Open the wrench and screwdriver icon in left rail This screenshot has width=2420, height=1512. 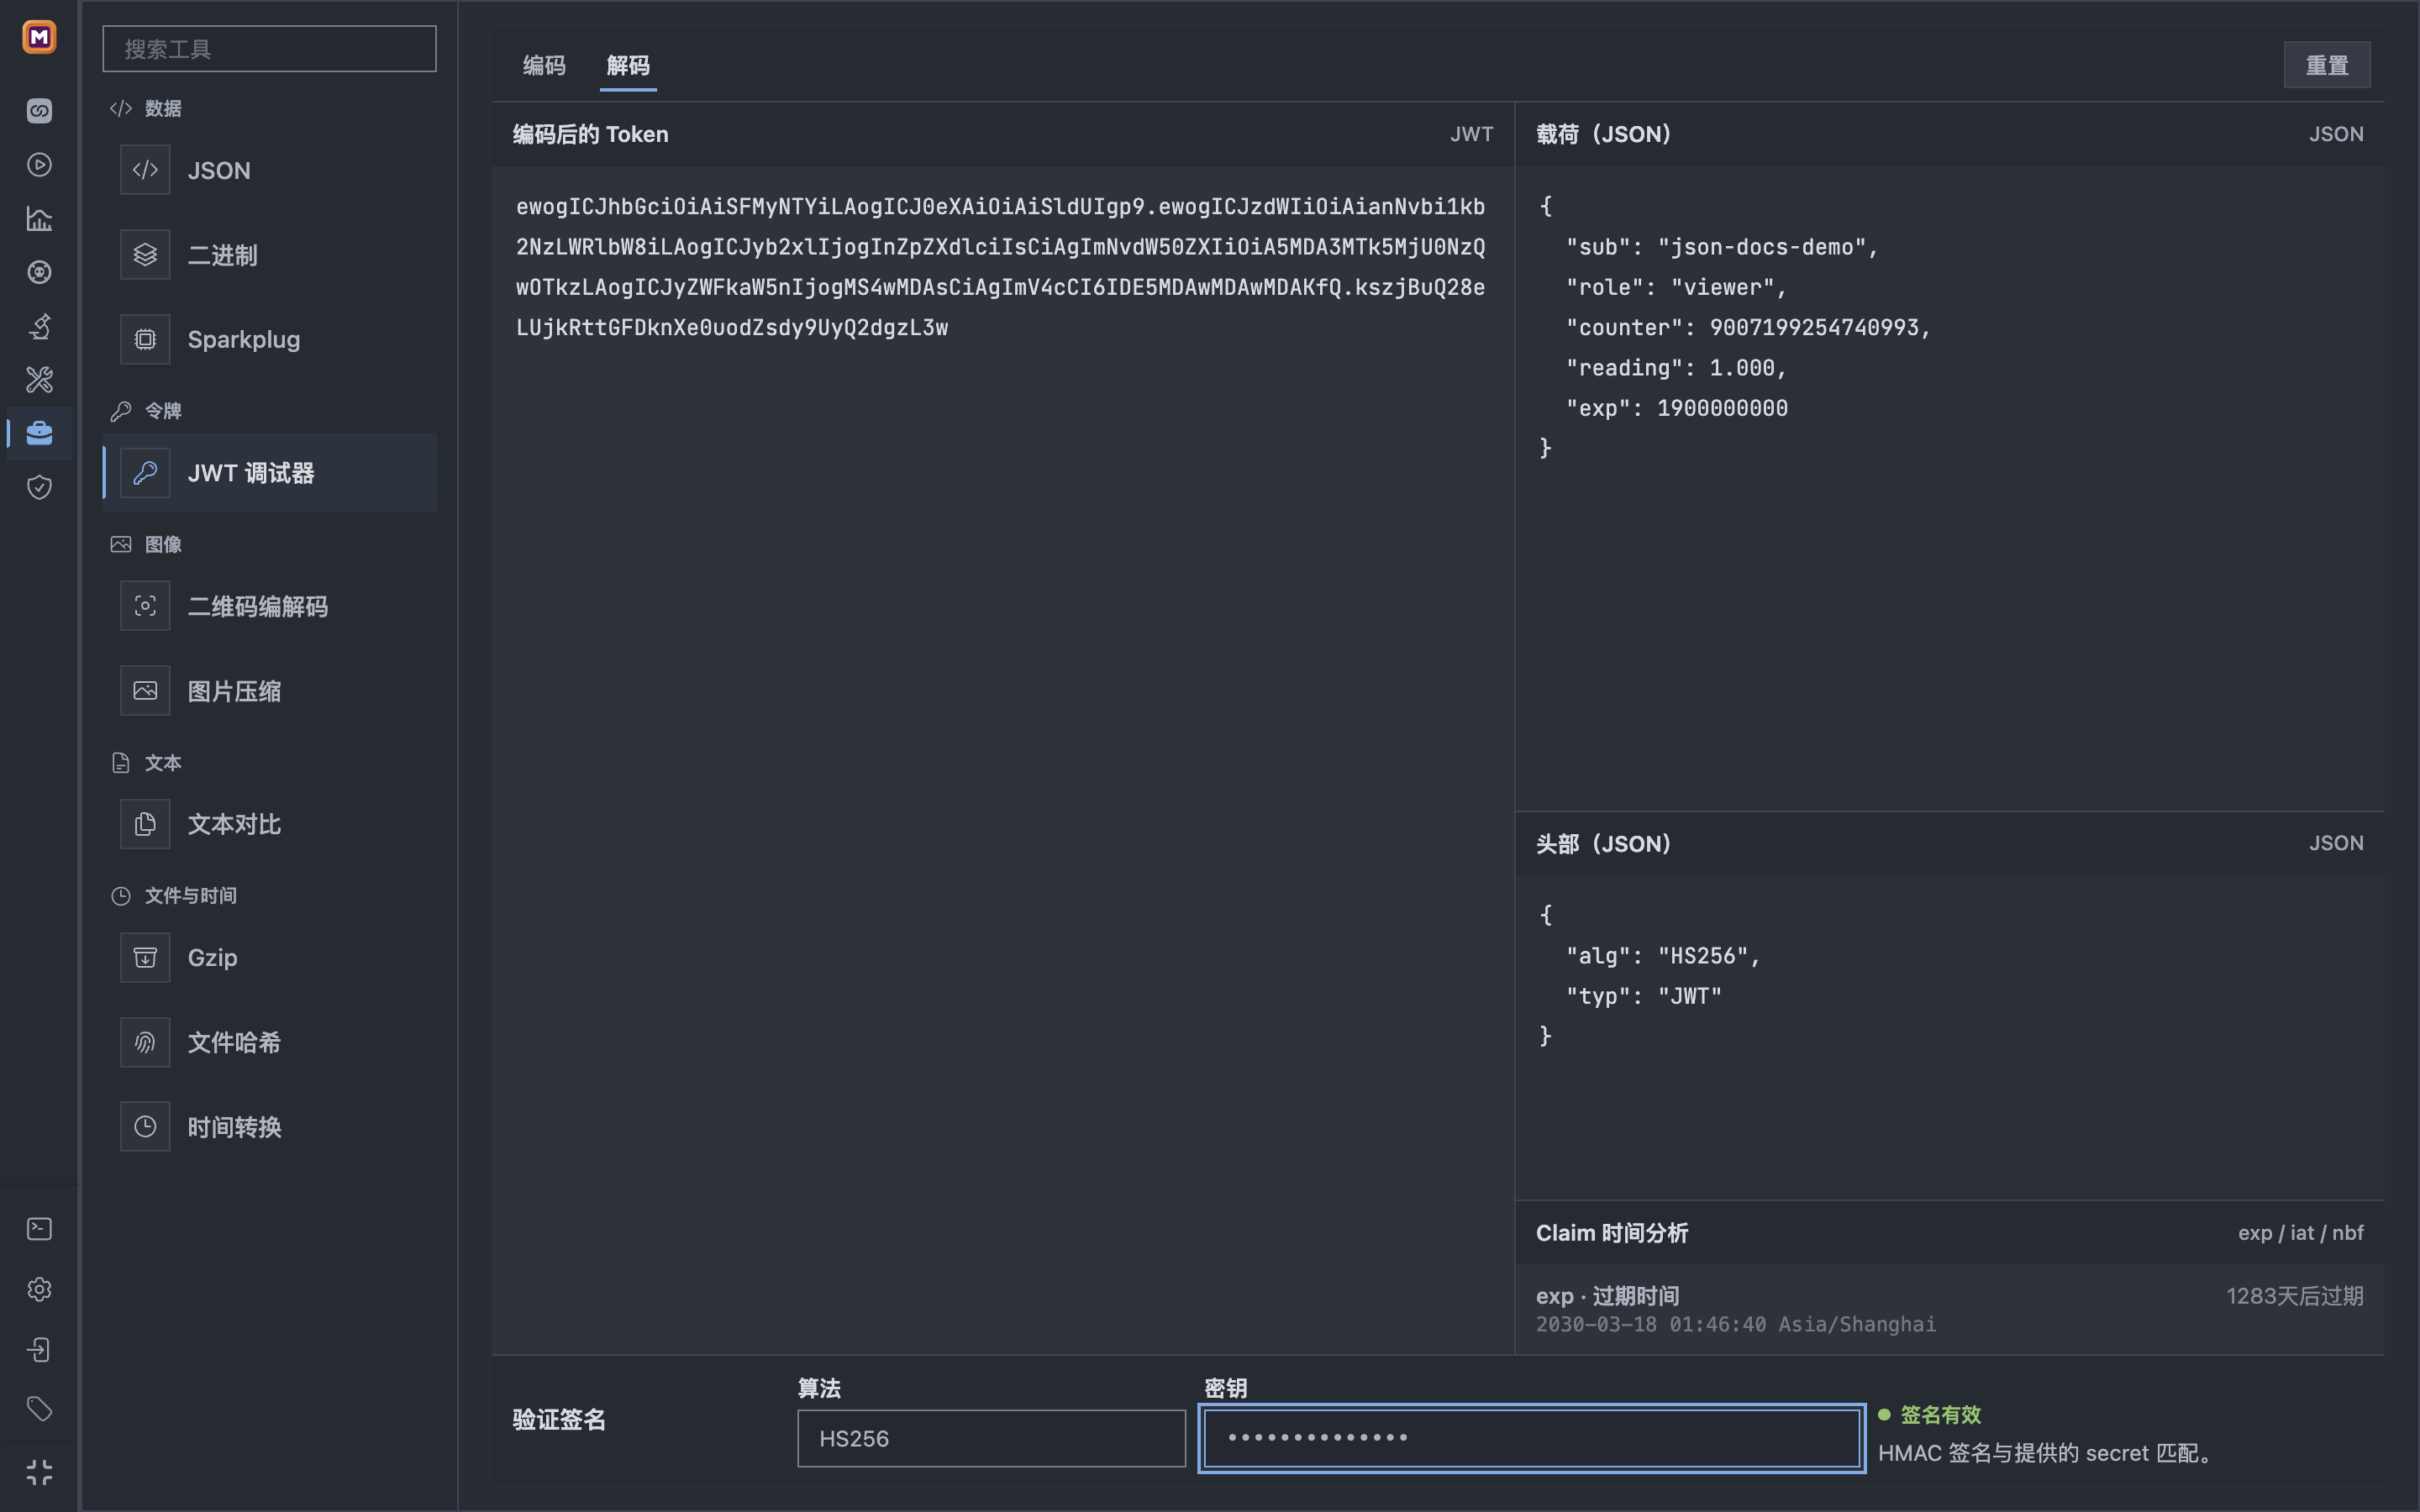pos(39,380)
